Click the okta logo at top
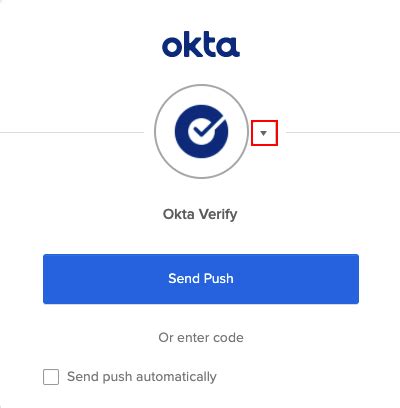Image resolution: width=400 pixels, height=408 pixels. coord(201,44)
